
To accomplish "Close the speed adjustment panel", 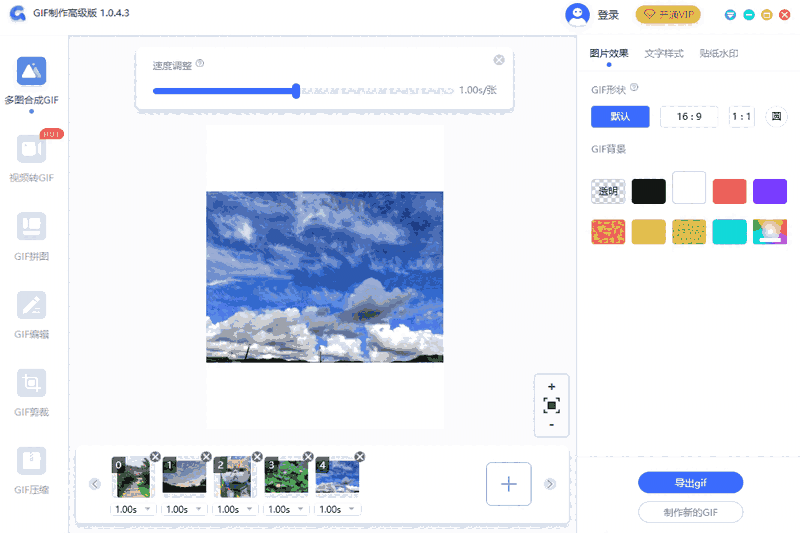I will [x=499, y=60].
